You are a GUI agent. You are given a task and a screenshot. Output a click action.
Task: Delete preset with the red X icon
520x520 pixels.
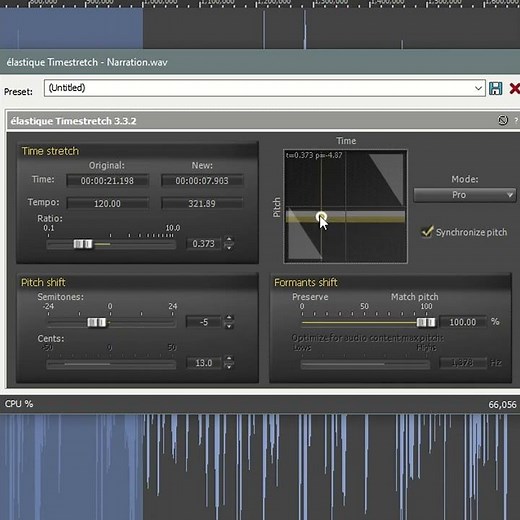[514, 88]
